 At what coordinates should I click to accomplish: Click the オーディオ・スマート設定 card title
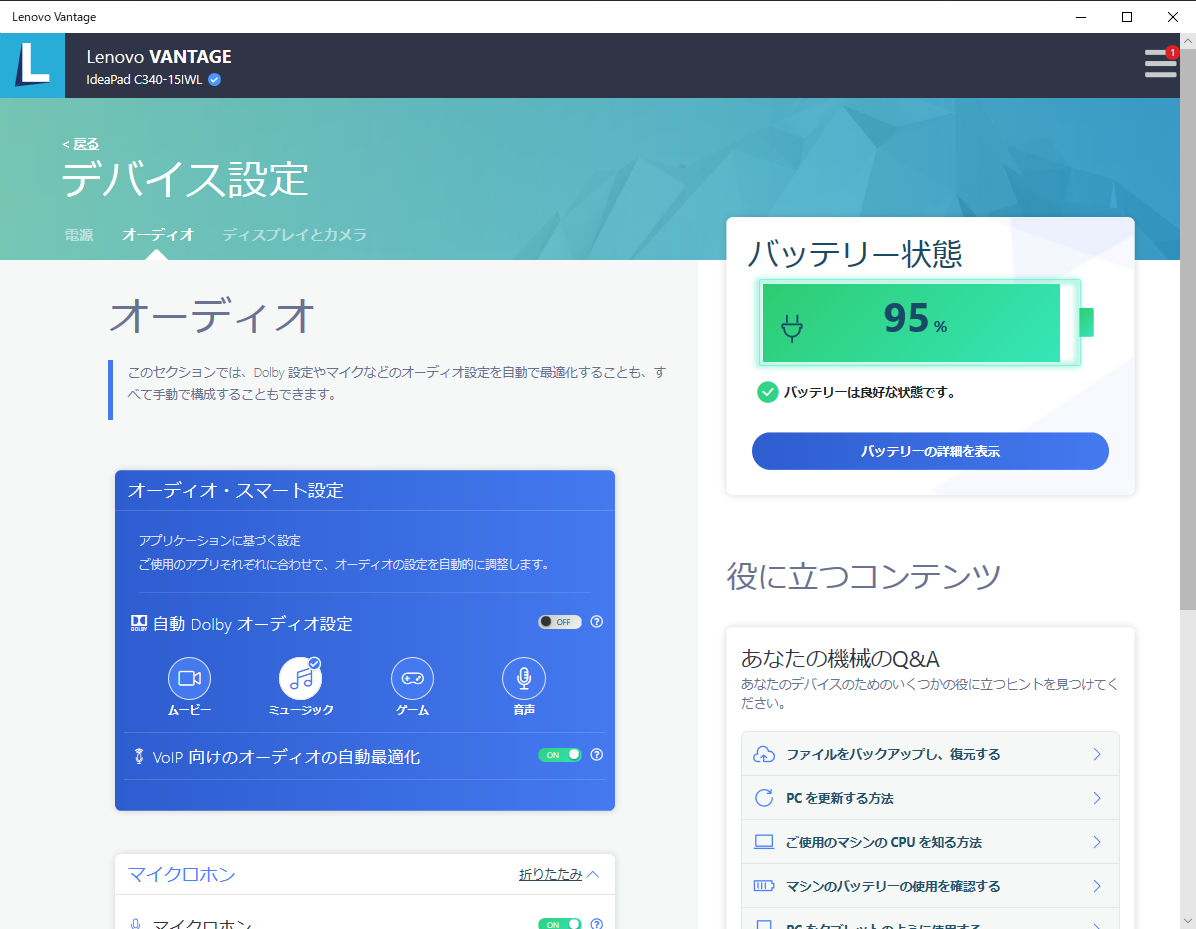pos(236,490)
